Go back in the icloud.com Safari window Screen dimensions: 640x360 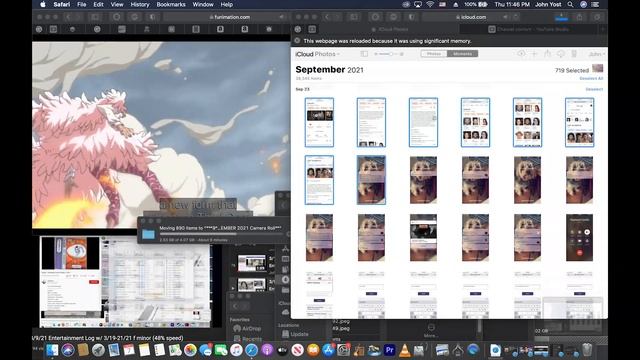(x=327, y=17)
